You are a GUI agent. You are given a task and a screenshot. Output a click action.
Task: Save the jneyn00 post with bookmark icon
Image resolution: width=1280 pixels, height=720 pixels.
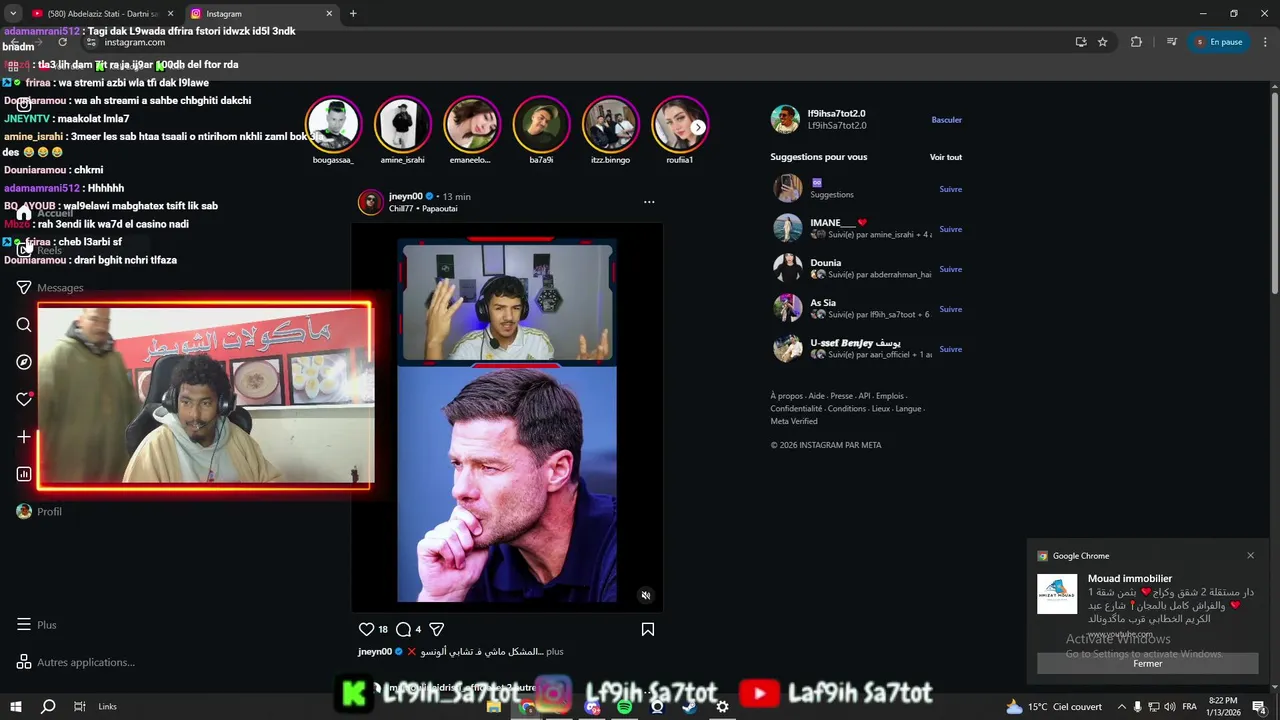point(648,629)
